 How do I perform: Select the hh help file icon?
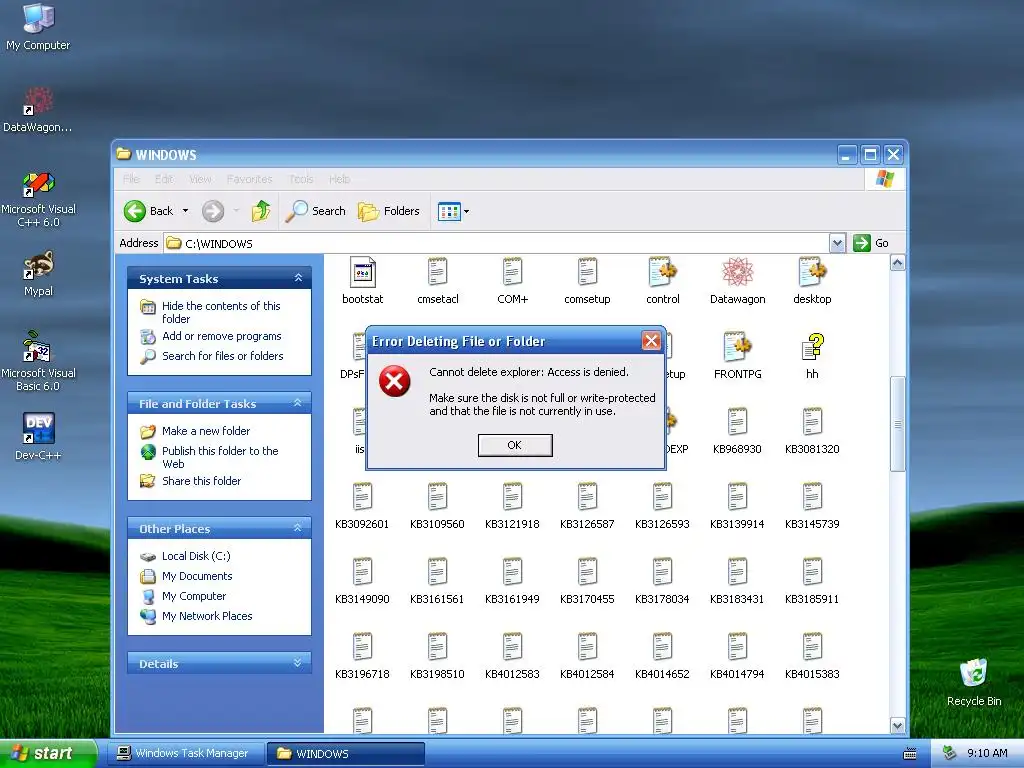tap(812, 356)
